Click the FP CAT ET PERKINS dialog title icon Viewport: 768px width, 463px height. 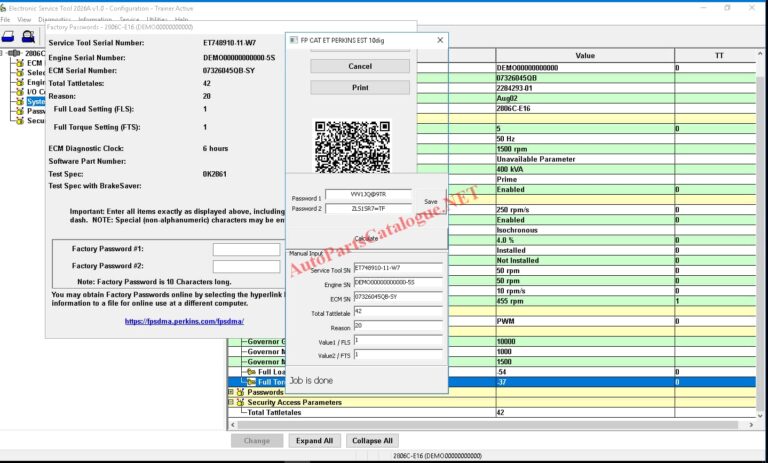[293, 40]
